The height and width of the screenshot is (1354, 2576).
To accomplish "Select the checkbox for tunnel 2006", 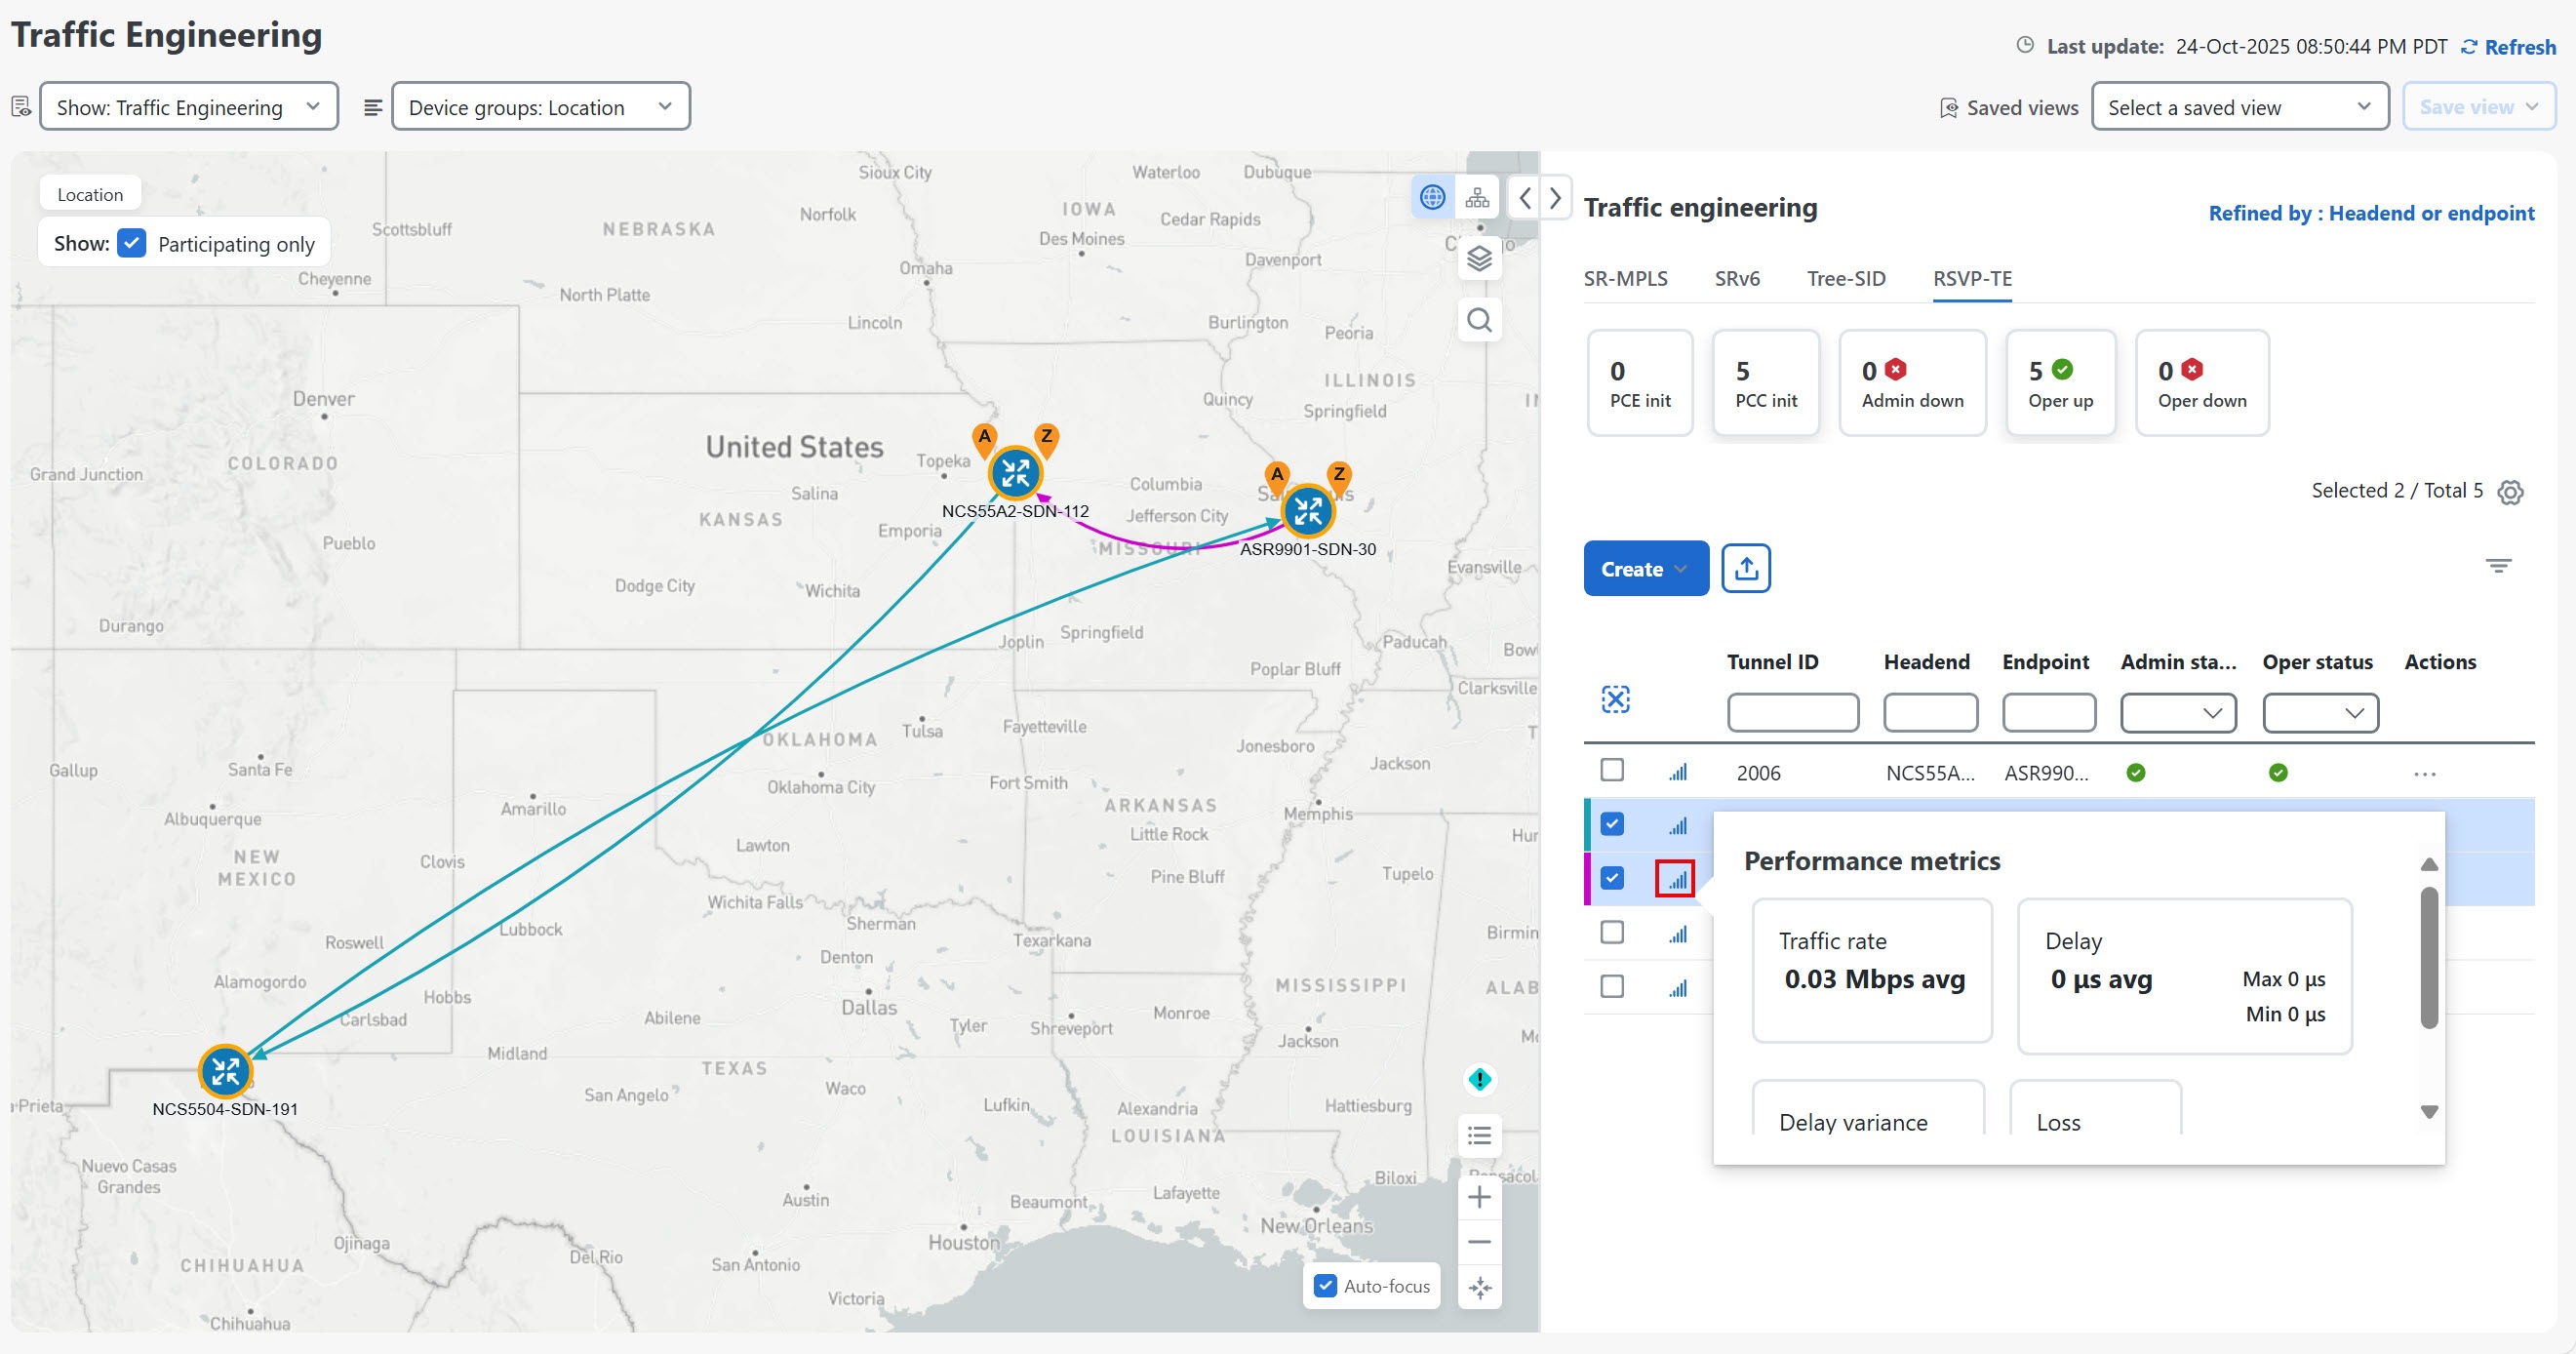I will click(x=1612, y=770).
